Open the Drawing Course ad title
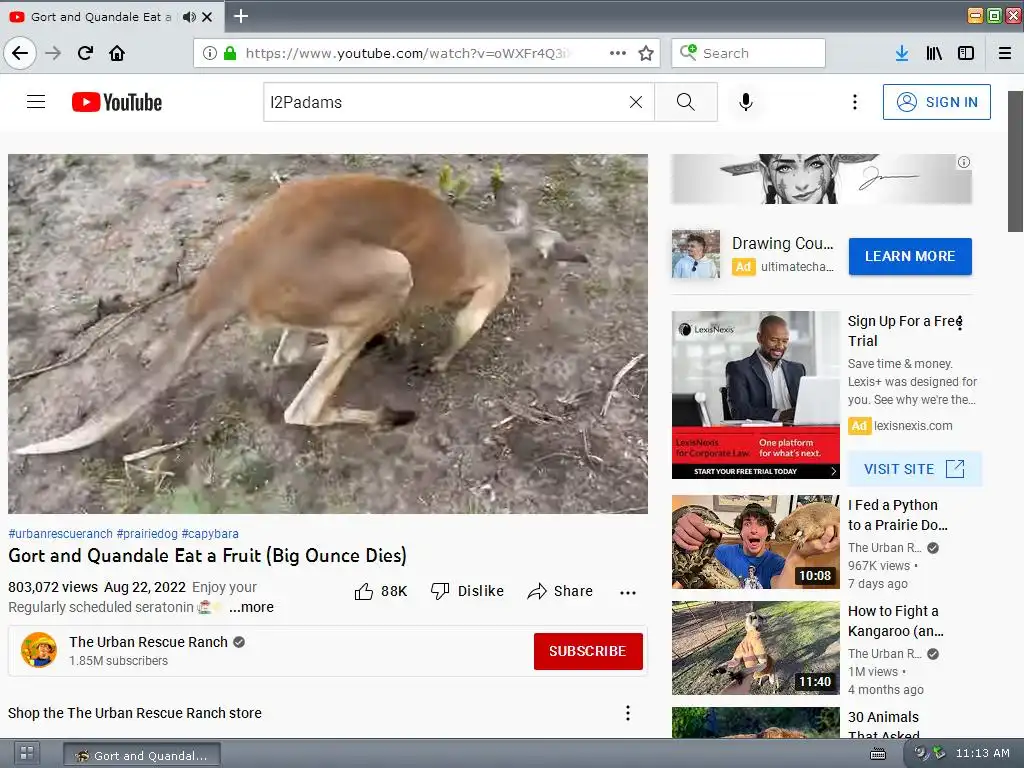This screenshot has width=1024, height=768. pyautogui.click(x=782, y=244)
